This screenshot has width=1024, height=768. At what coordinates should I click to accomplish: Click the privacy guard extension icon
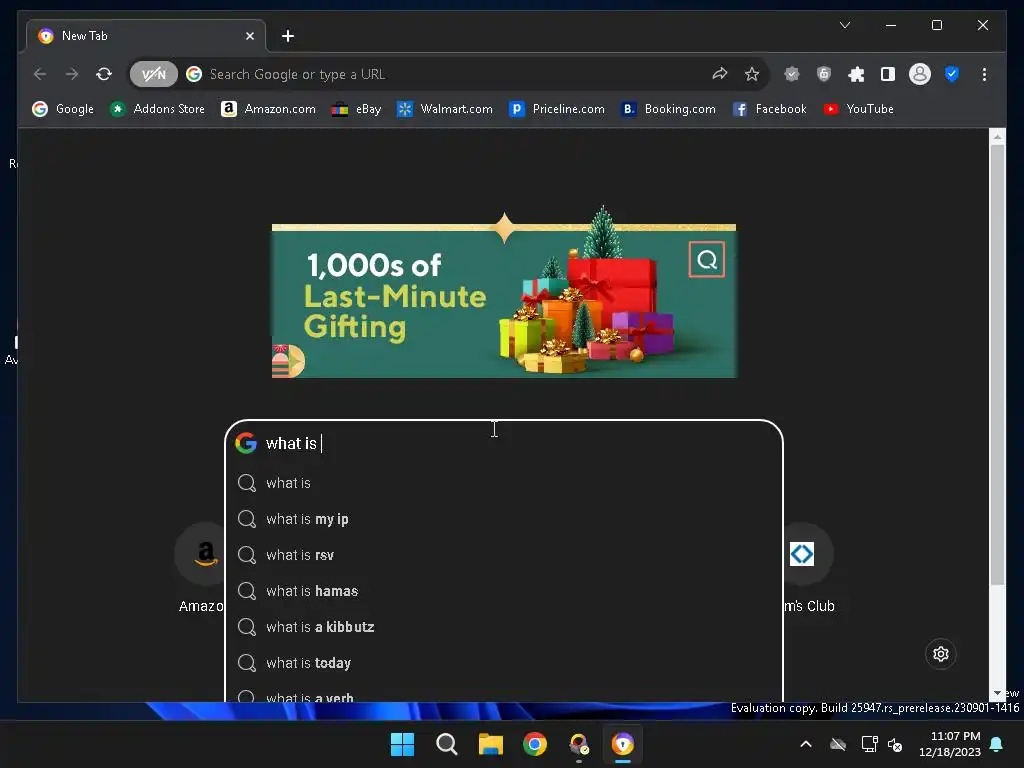pos(824,74)
